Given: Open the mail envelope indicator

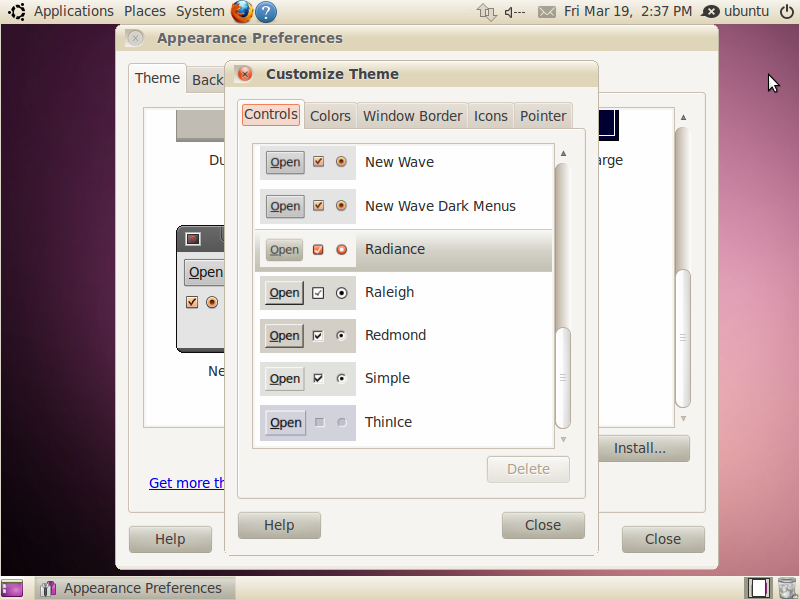Looking at the screenshot, I should click(546, 12).
